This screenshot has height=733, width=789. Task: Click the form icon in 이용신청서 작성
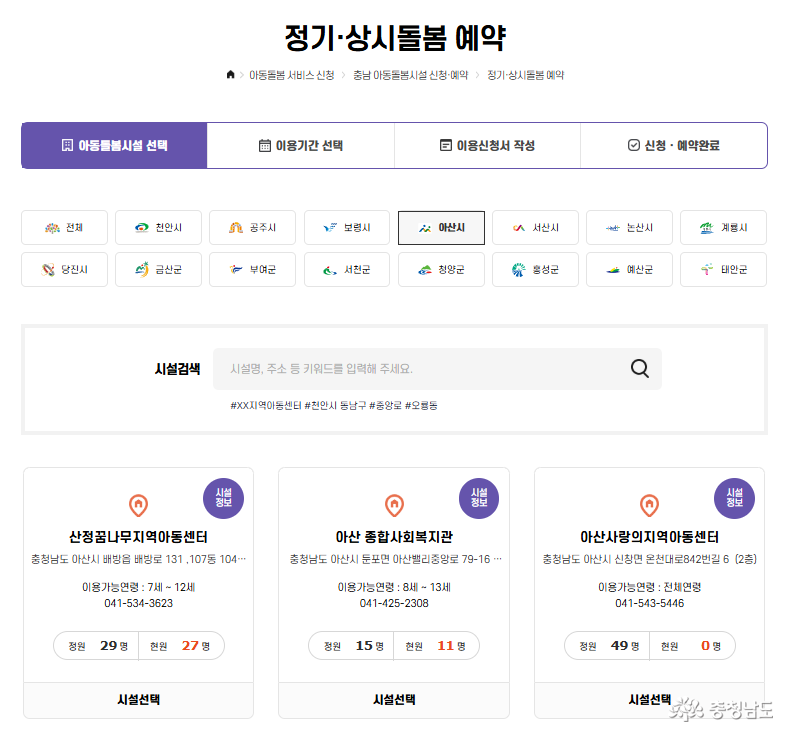click(446, 145)
